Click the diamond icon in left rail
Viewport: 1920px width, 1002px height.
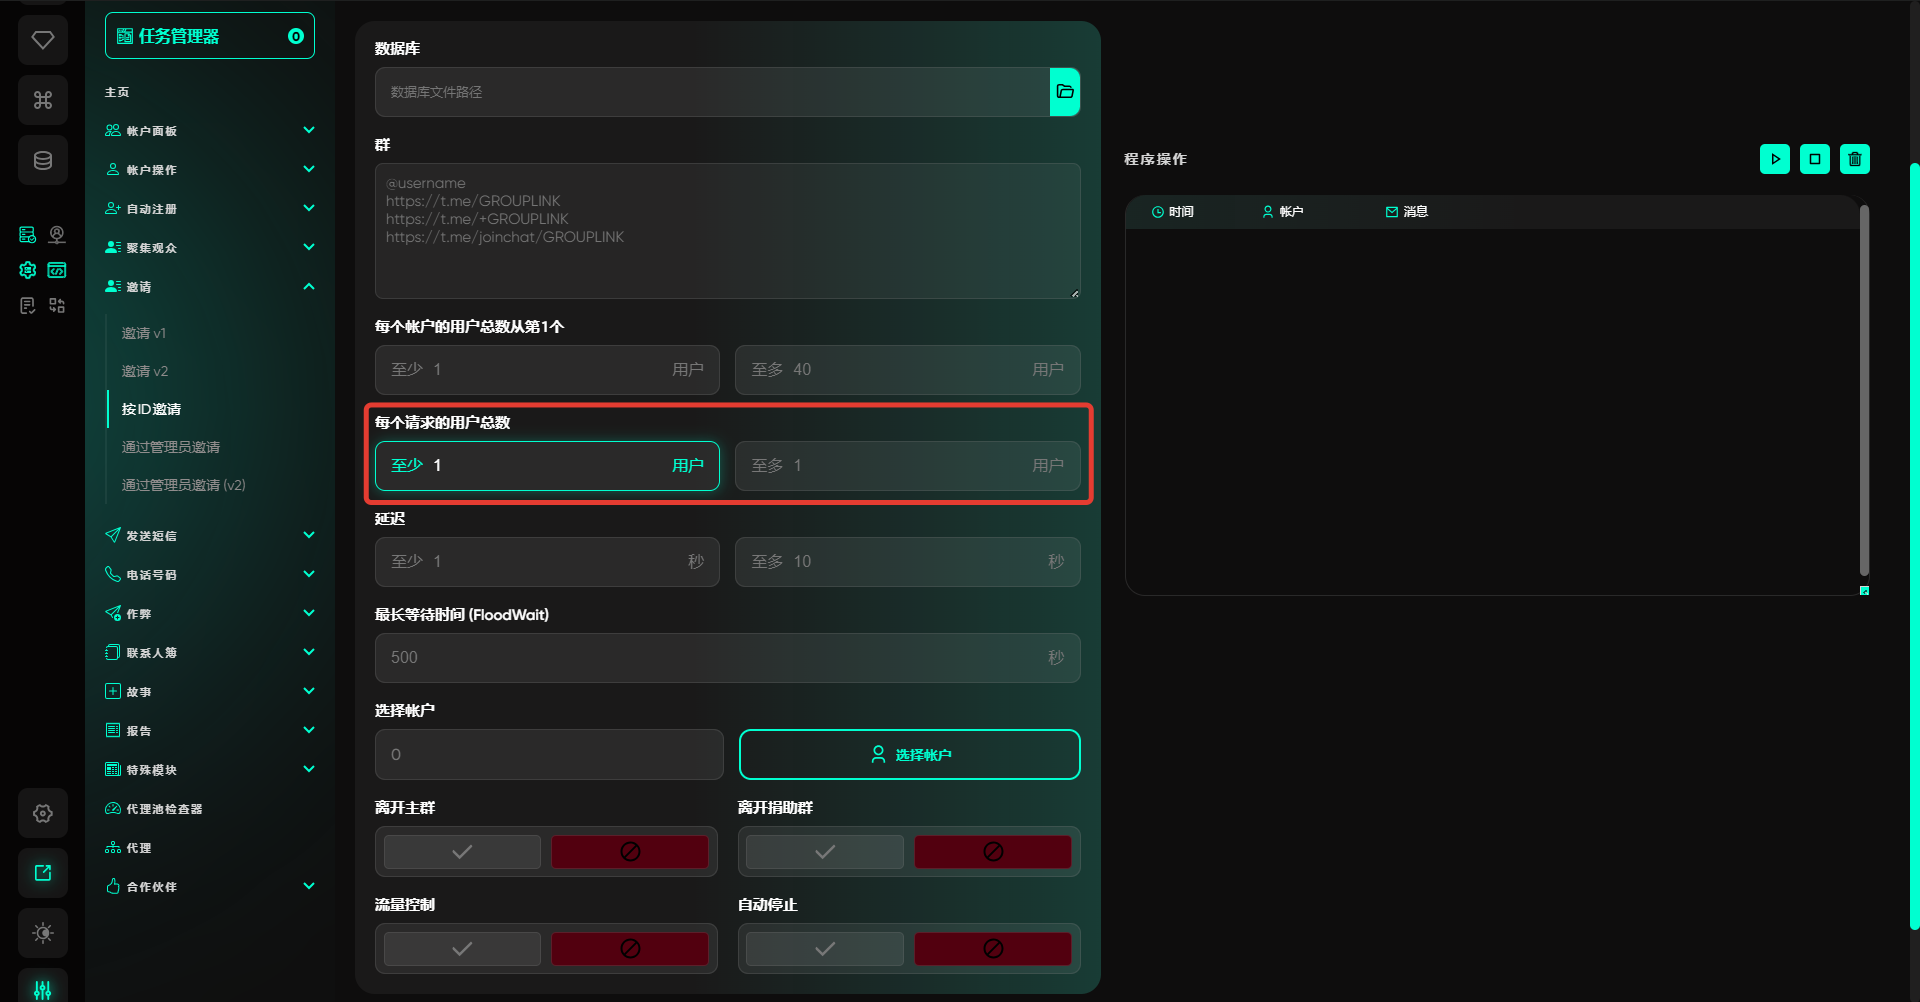pos(43,40)
